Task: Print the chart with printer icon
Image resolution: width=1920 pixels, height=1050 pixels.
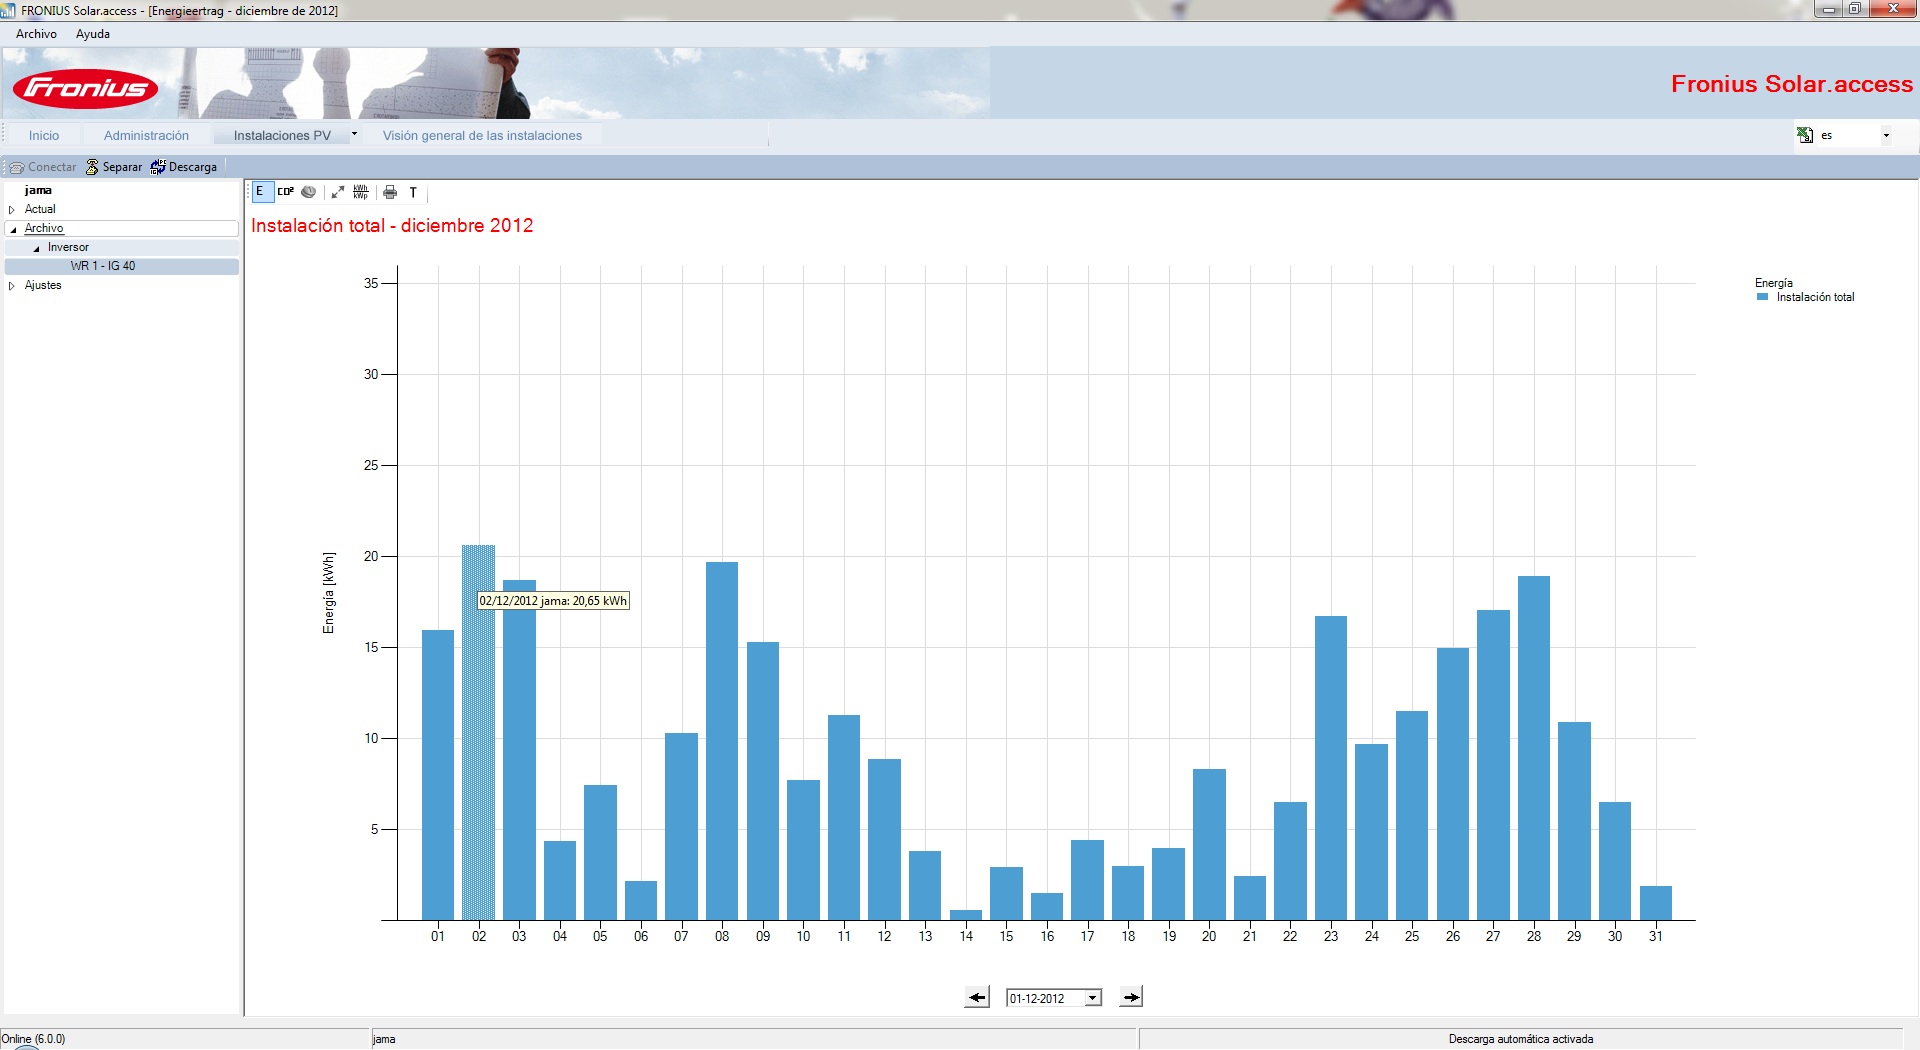Action: coord(390,192)
